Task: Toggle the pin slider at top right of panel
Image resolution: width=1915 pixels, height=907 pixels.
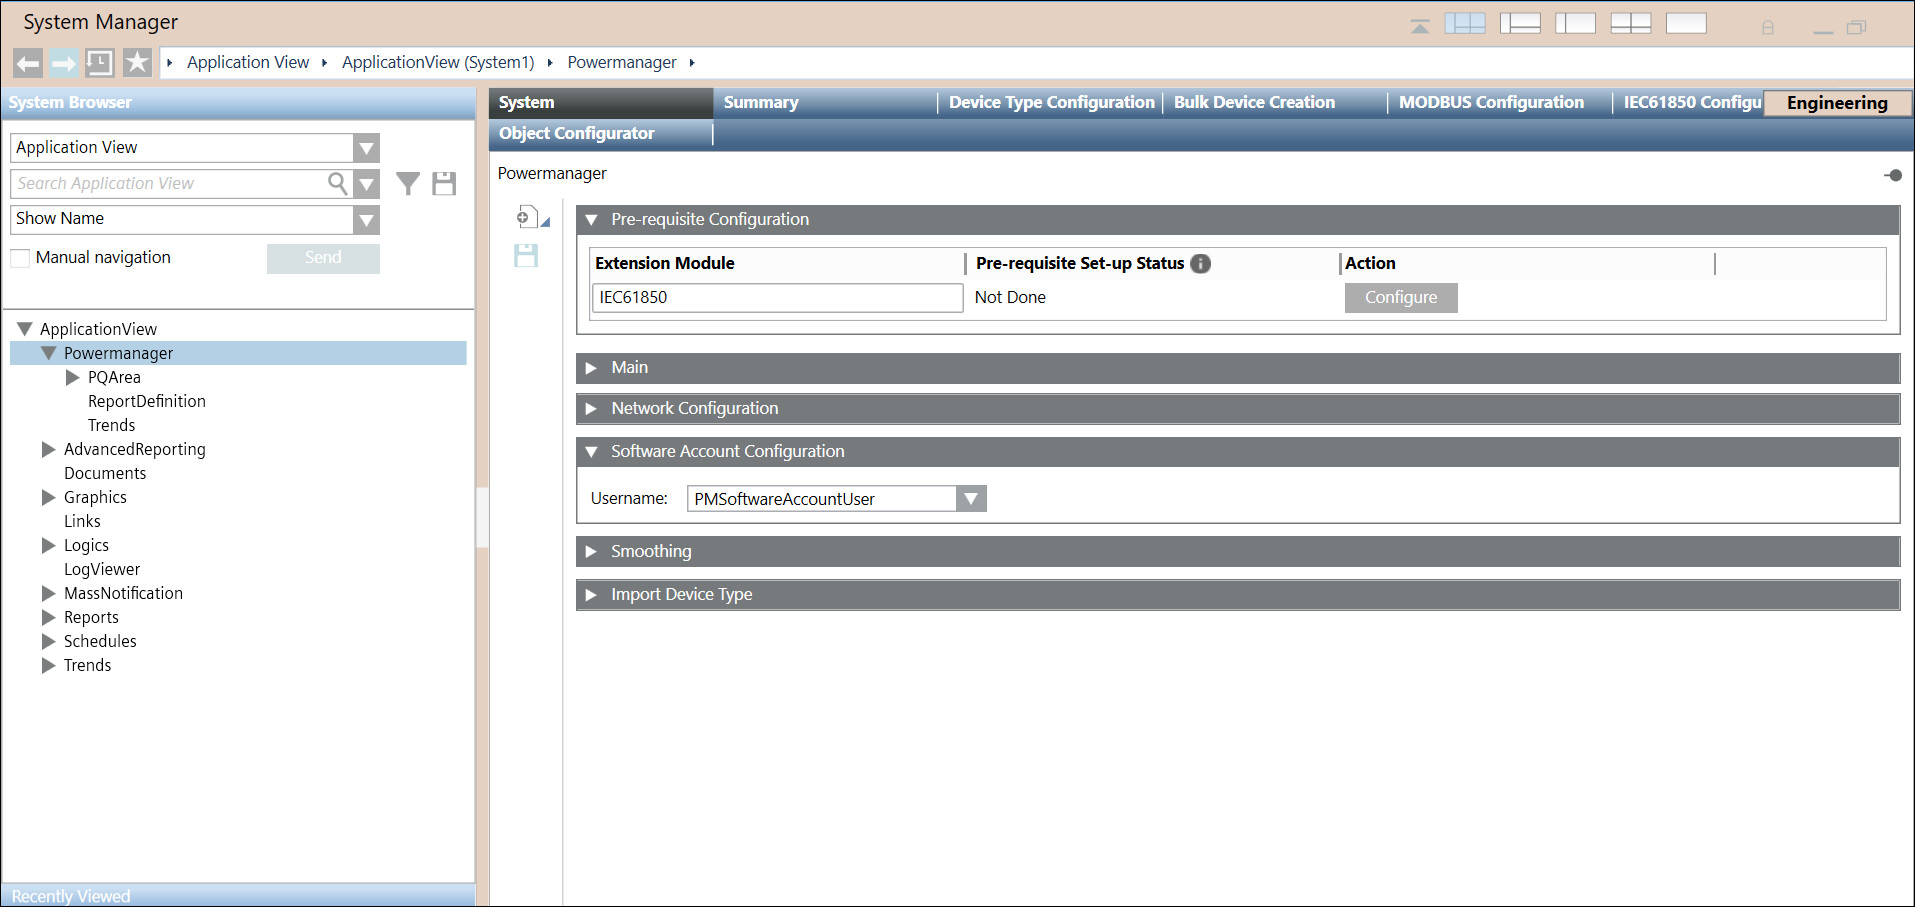Action: pos(1892,175)
